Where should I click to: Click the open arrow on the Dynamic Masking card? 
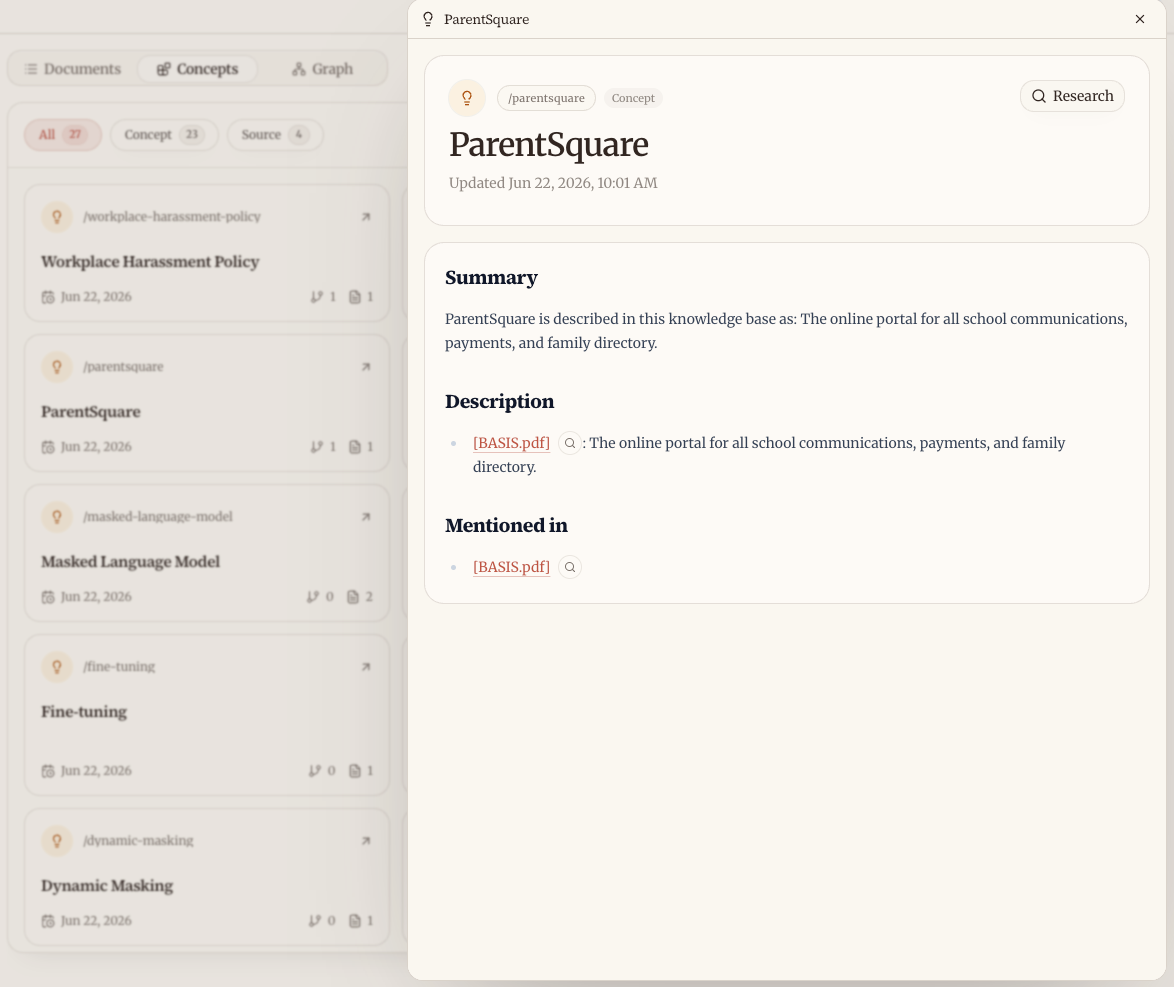pyautogui.click(x=366, y=840)
